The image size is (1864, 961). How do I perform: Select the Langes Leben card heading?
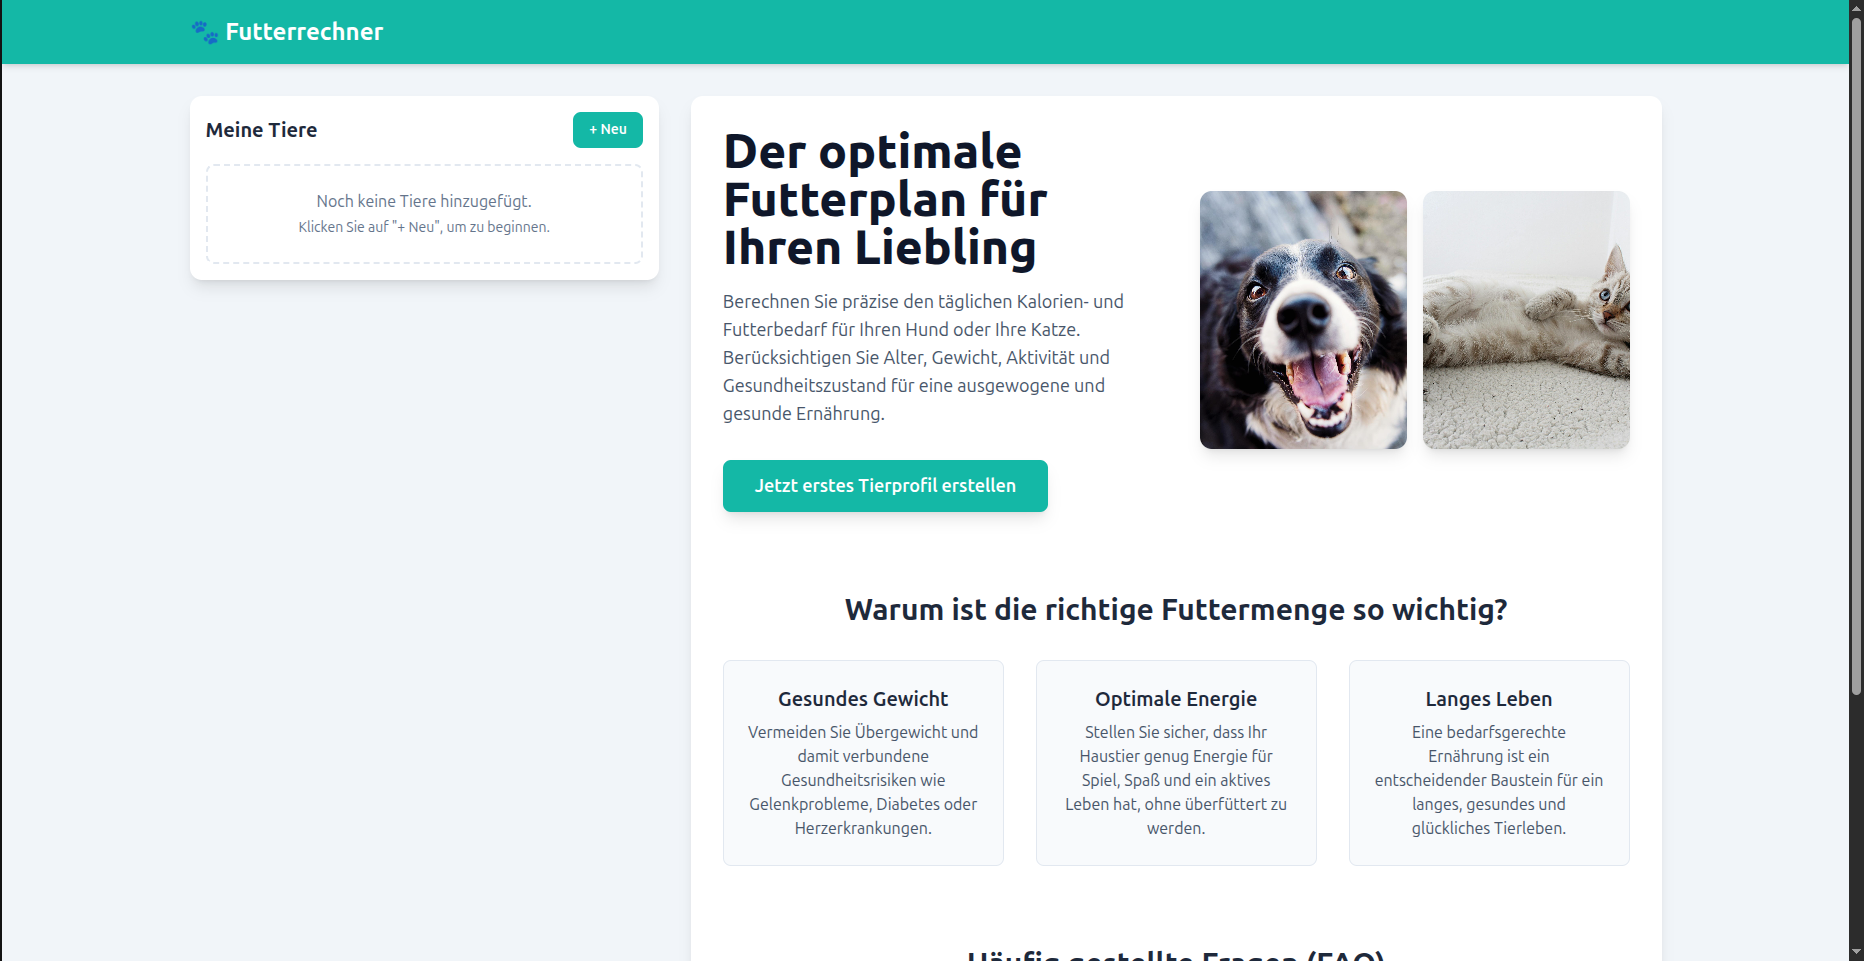point(1488,699)
